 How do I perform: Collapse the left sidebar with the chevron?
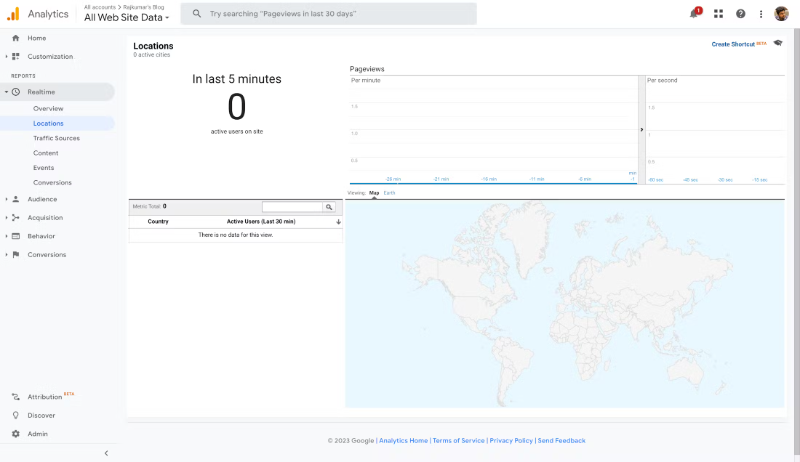point(106,453)
